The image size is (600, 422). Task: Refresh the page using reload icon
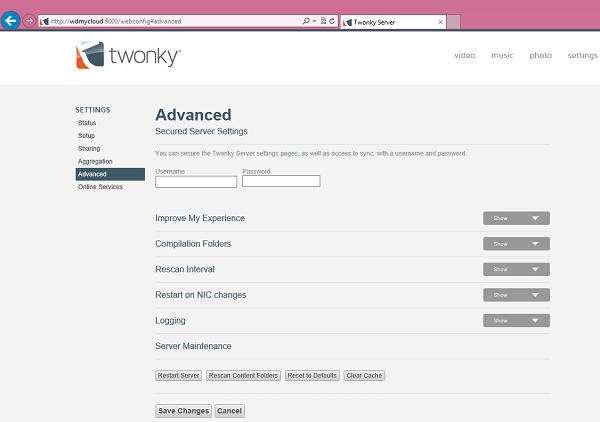coord(332,21)
